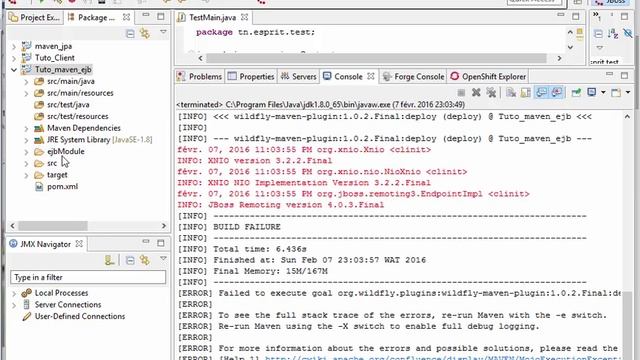Toggle Scroll Lock in console toolbar
Image resolution: width=640 pixels, height=360 pixels.
(x=526, y=93)
